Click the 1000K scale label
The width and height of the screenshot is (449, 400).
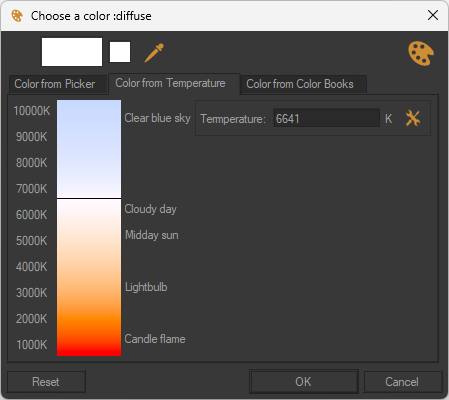coord(32,345)
